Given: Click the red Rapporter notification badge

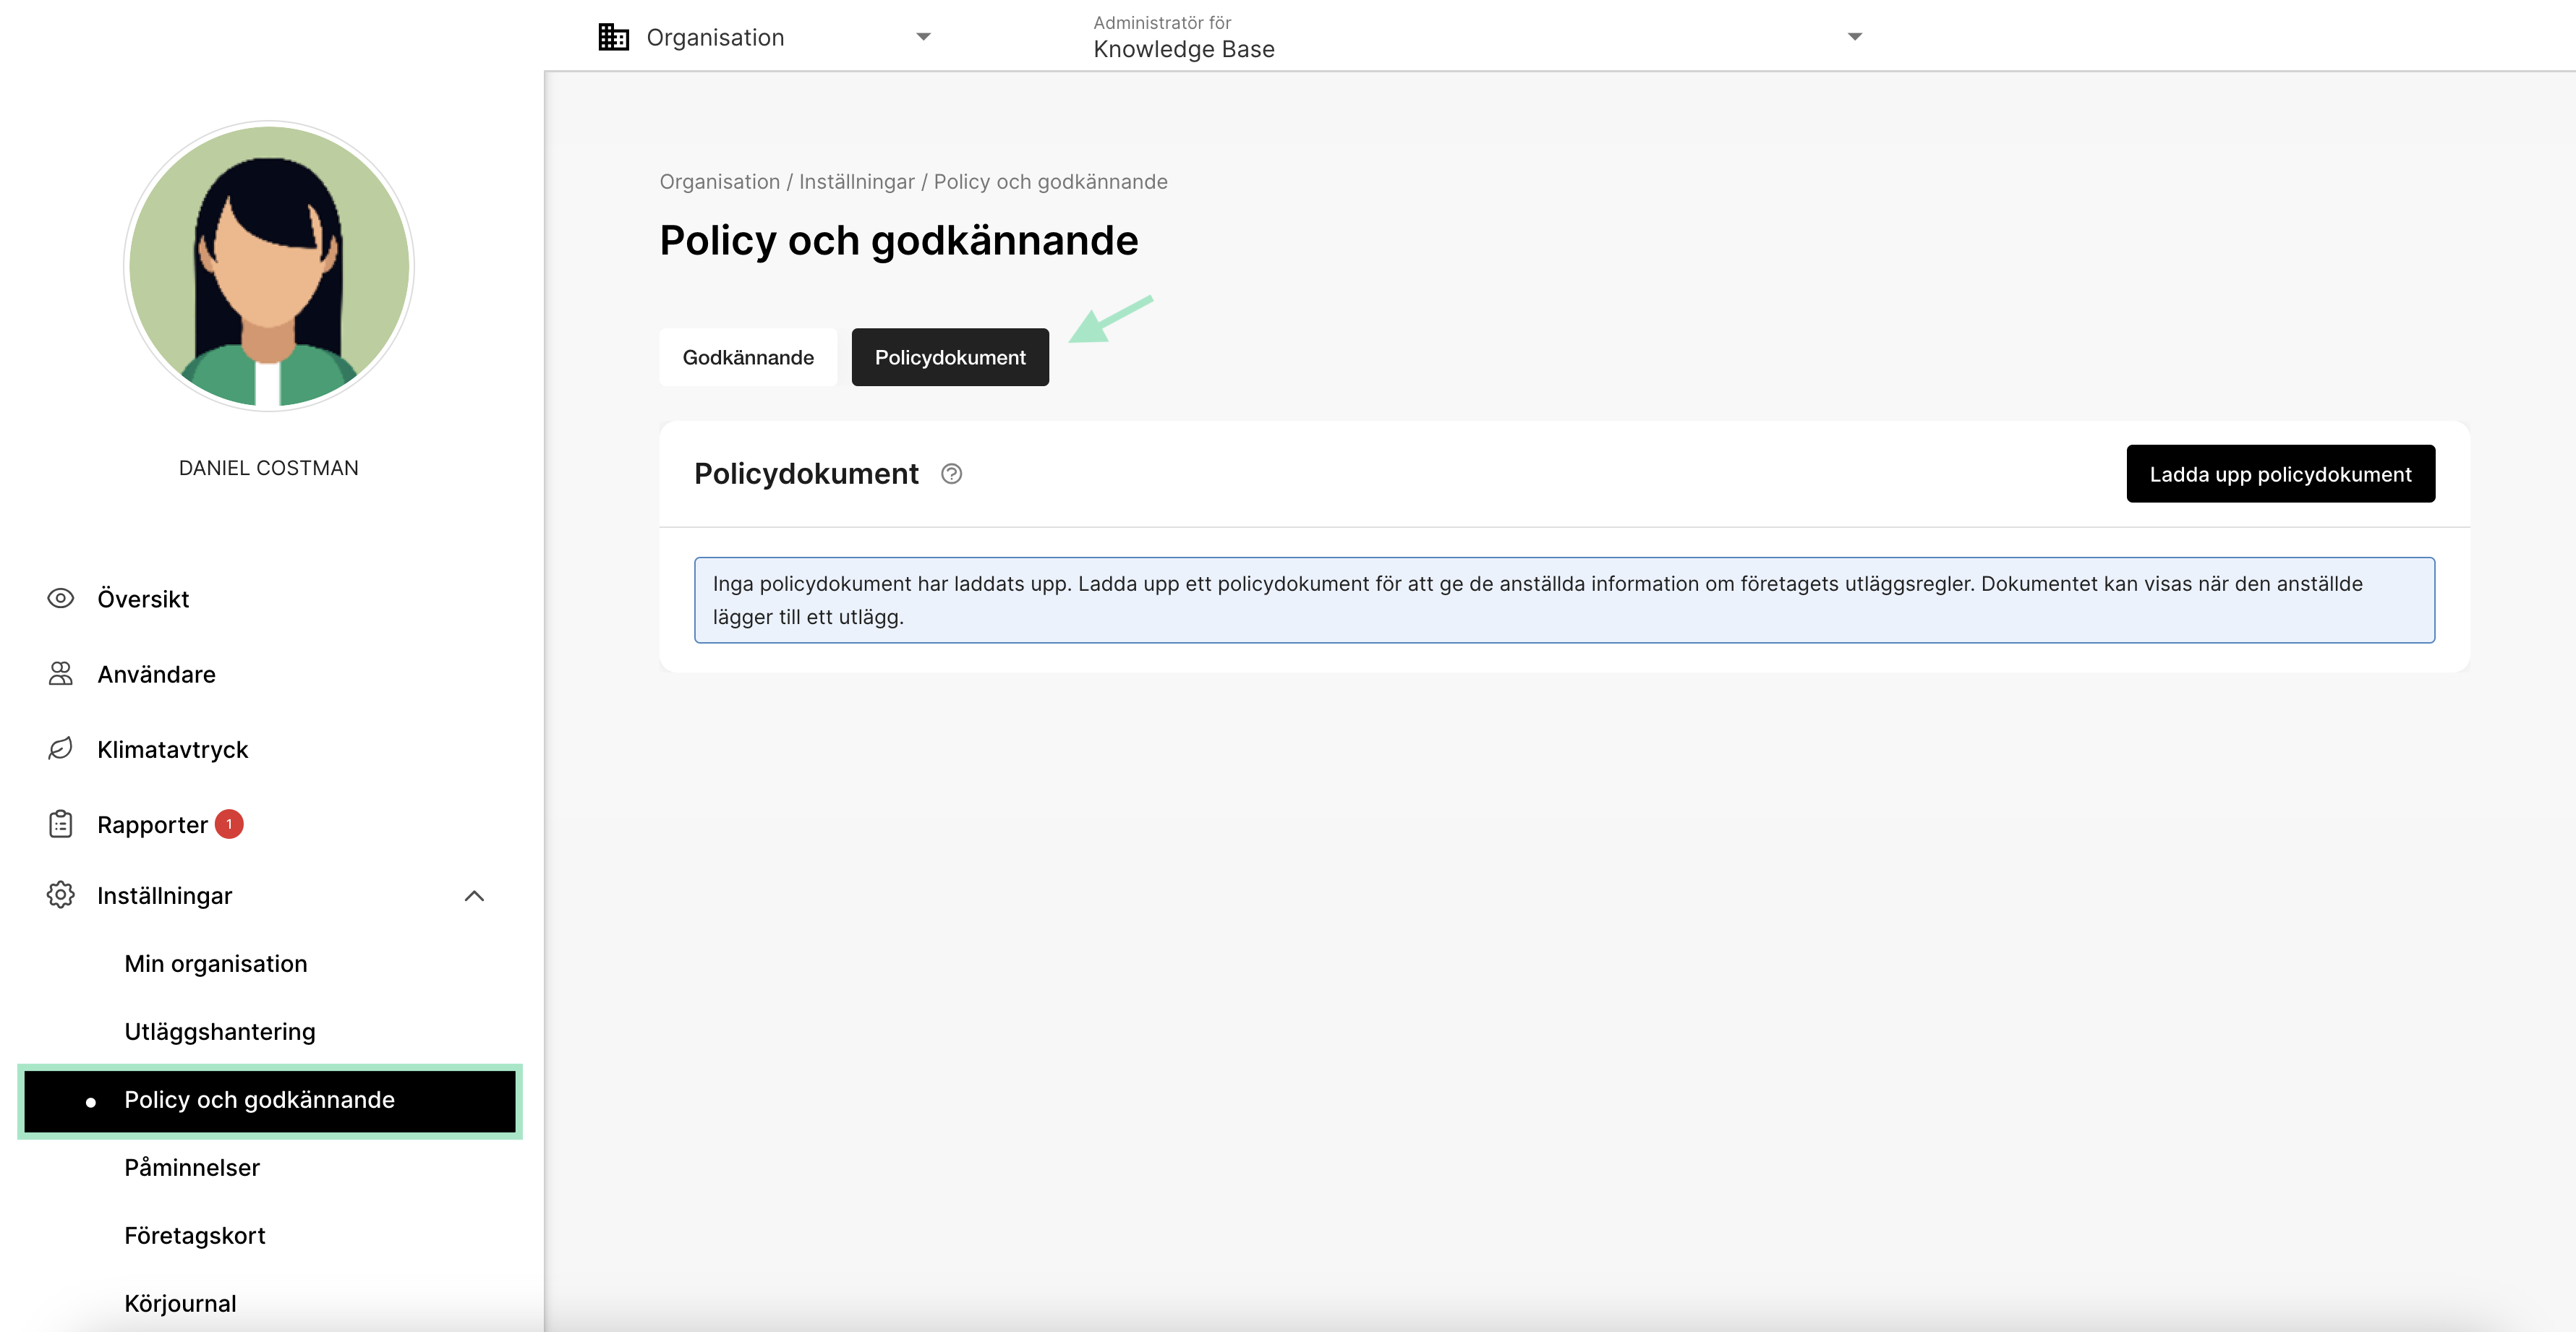Looking at the screenshot, I should coord(229,824).
